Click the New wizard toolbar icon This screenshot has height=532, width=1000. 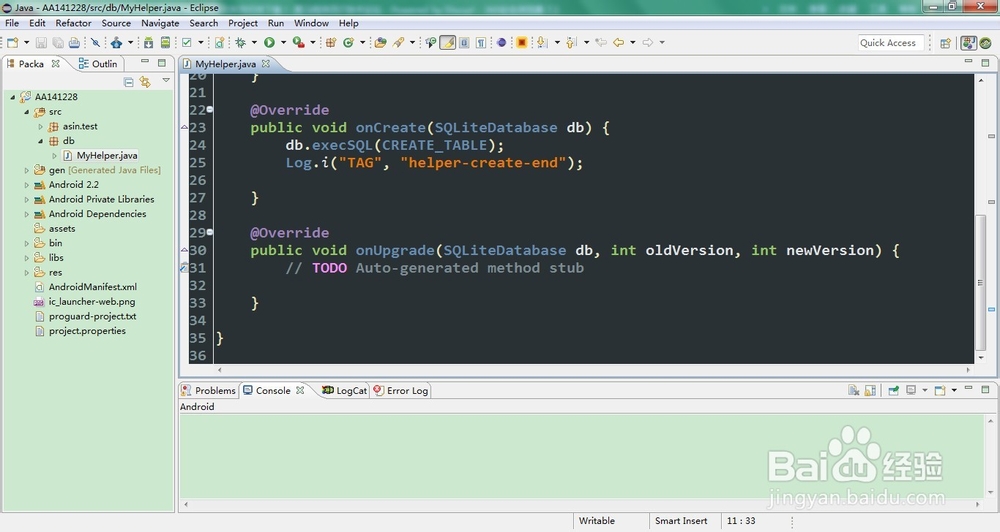click(x=12, y=43)
